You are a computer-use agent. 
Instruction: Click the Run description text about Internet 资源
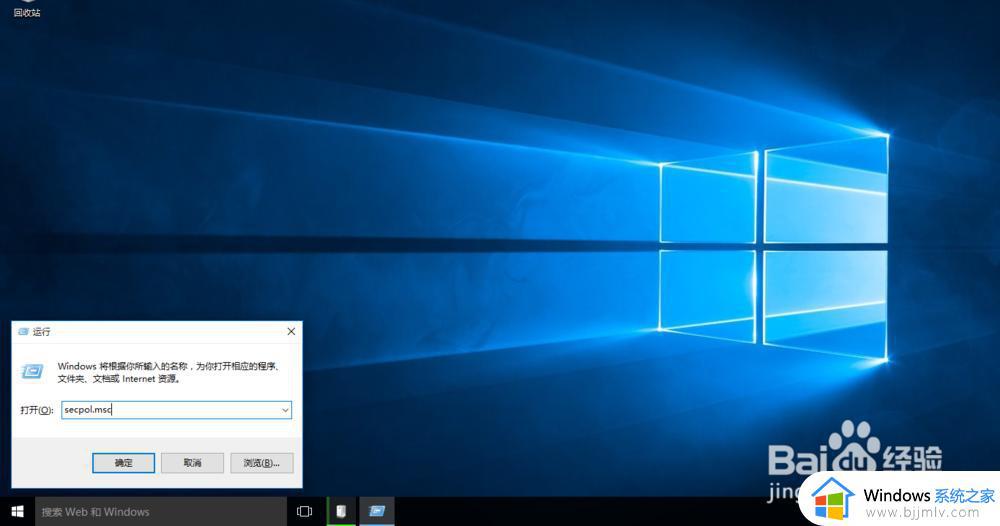click(168, 372)
